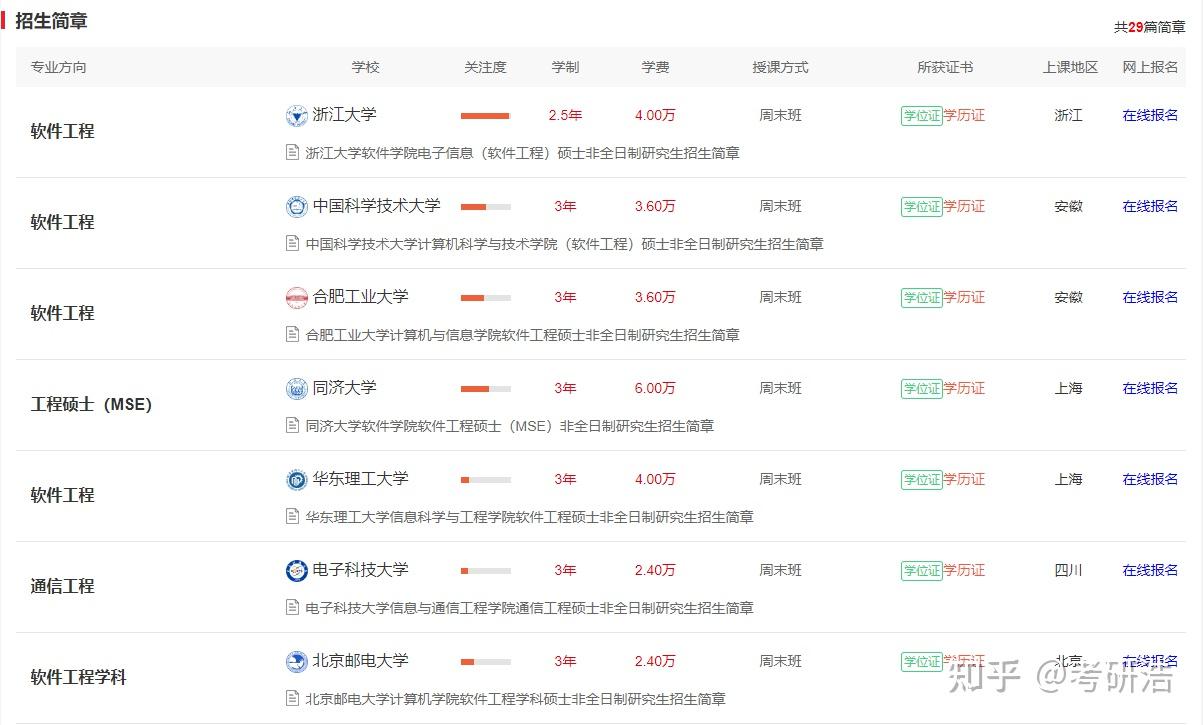Open 电子科技大学信息与通信工程学院 brochure link
Image resolution: width=1203 pixels, height=725 pixels.
pos(529,608)
